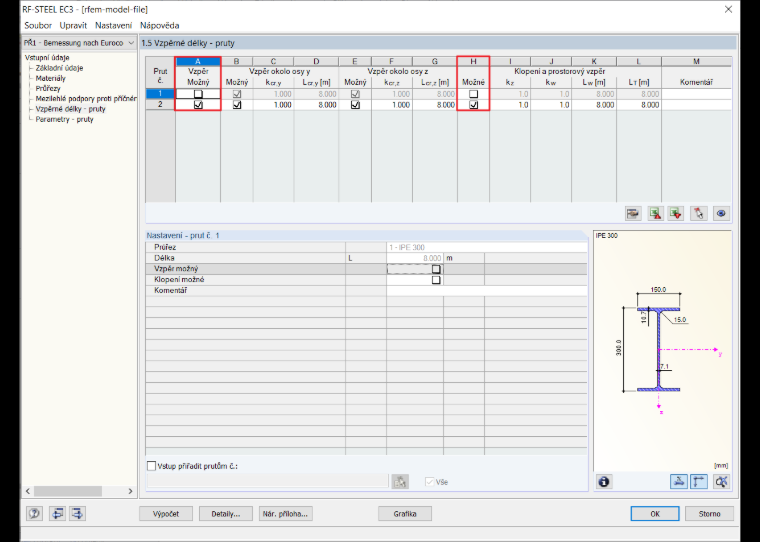760x542 pixels.
Task: Select row header for member 1
Action: point(160,94)
